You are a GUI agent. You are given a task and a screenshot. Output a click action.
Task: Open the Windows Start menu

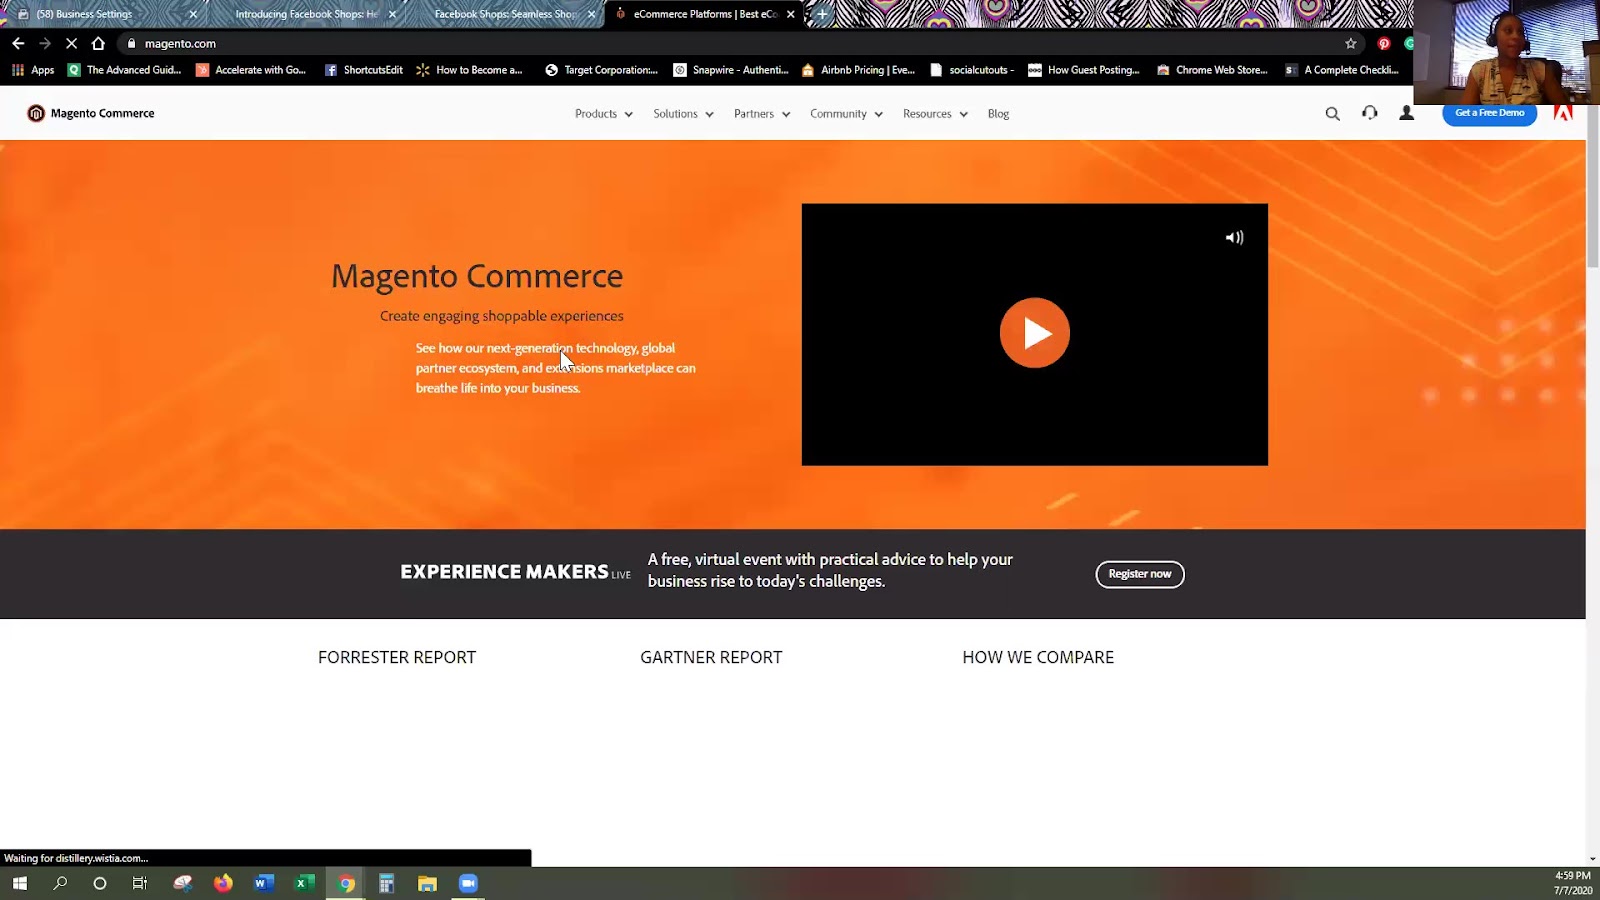20,883
